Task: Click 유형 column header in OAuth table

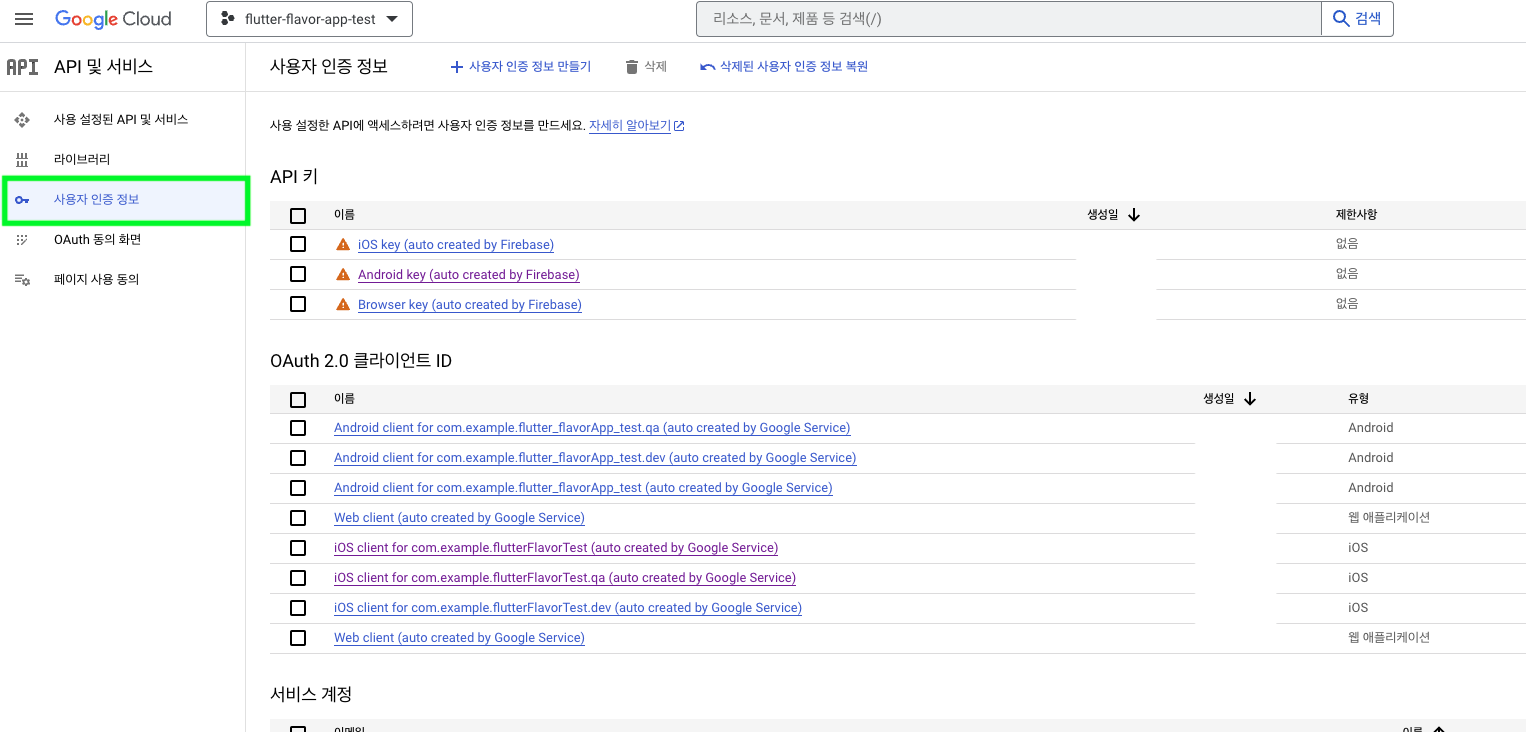Action: (x=1358, y=399)
